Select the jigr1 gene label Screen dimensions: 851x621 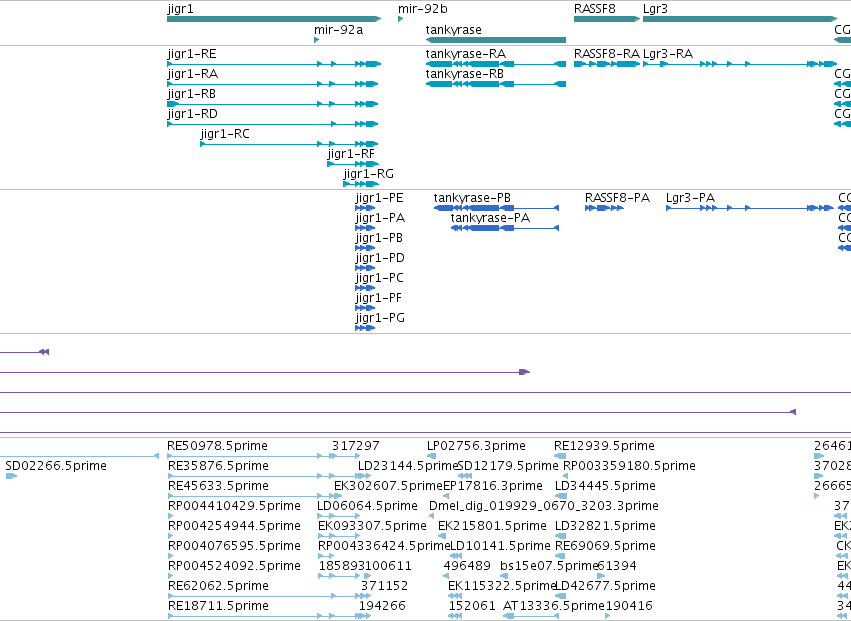[180, 9]
